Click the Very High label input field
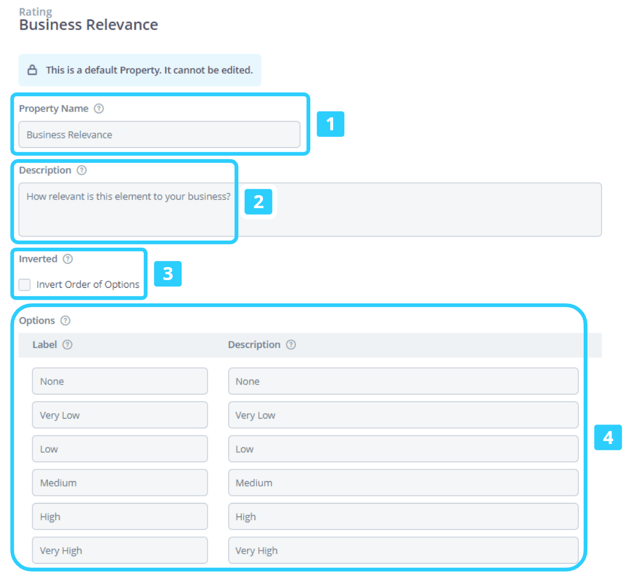Screen dimensions: 628x579 pos(120,551)
